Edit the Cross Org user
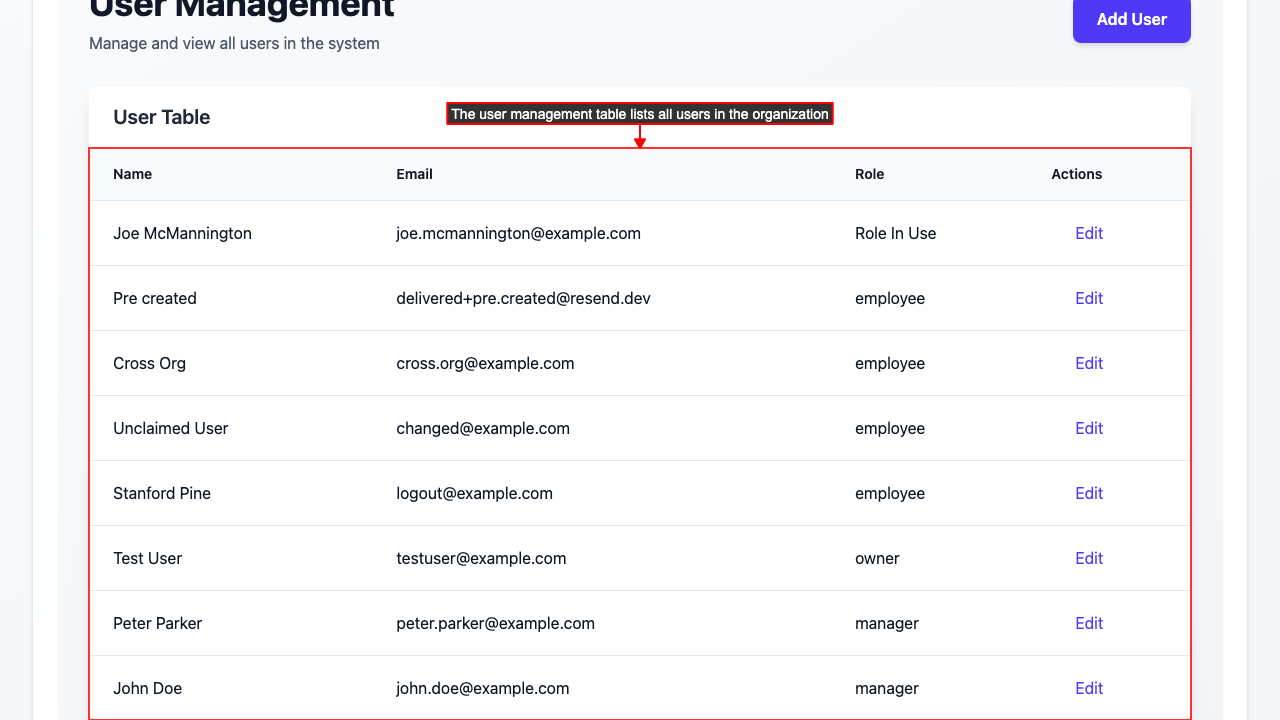 coord(1089,363)
